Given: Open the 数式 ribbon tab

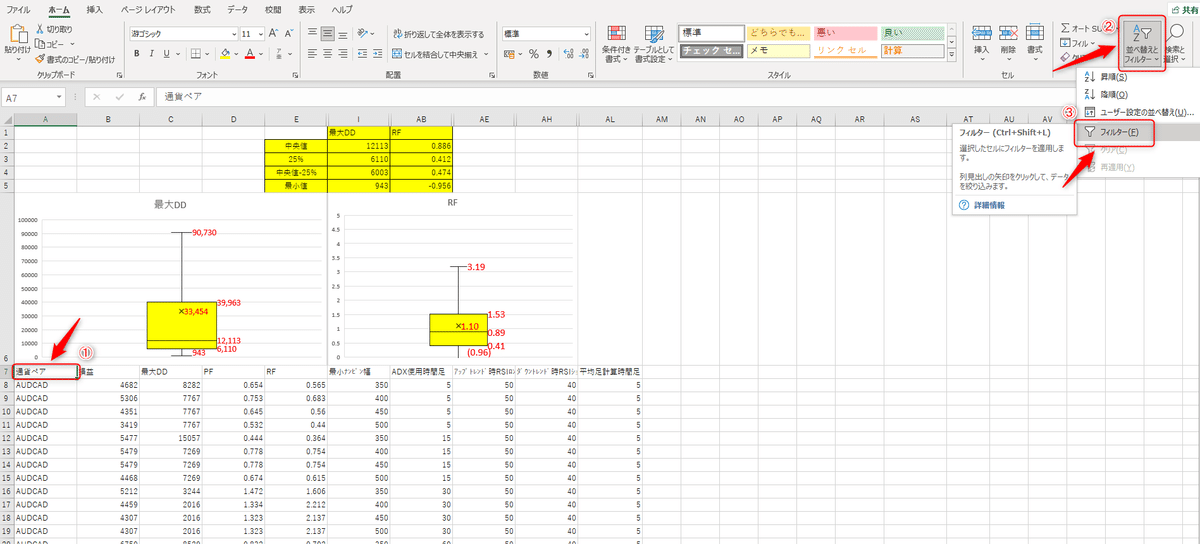Looking at the screenshot, I should pos(202,8).
